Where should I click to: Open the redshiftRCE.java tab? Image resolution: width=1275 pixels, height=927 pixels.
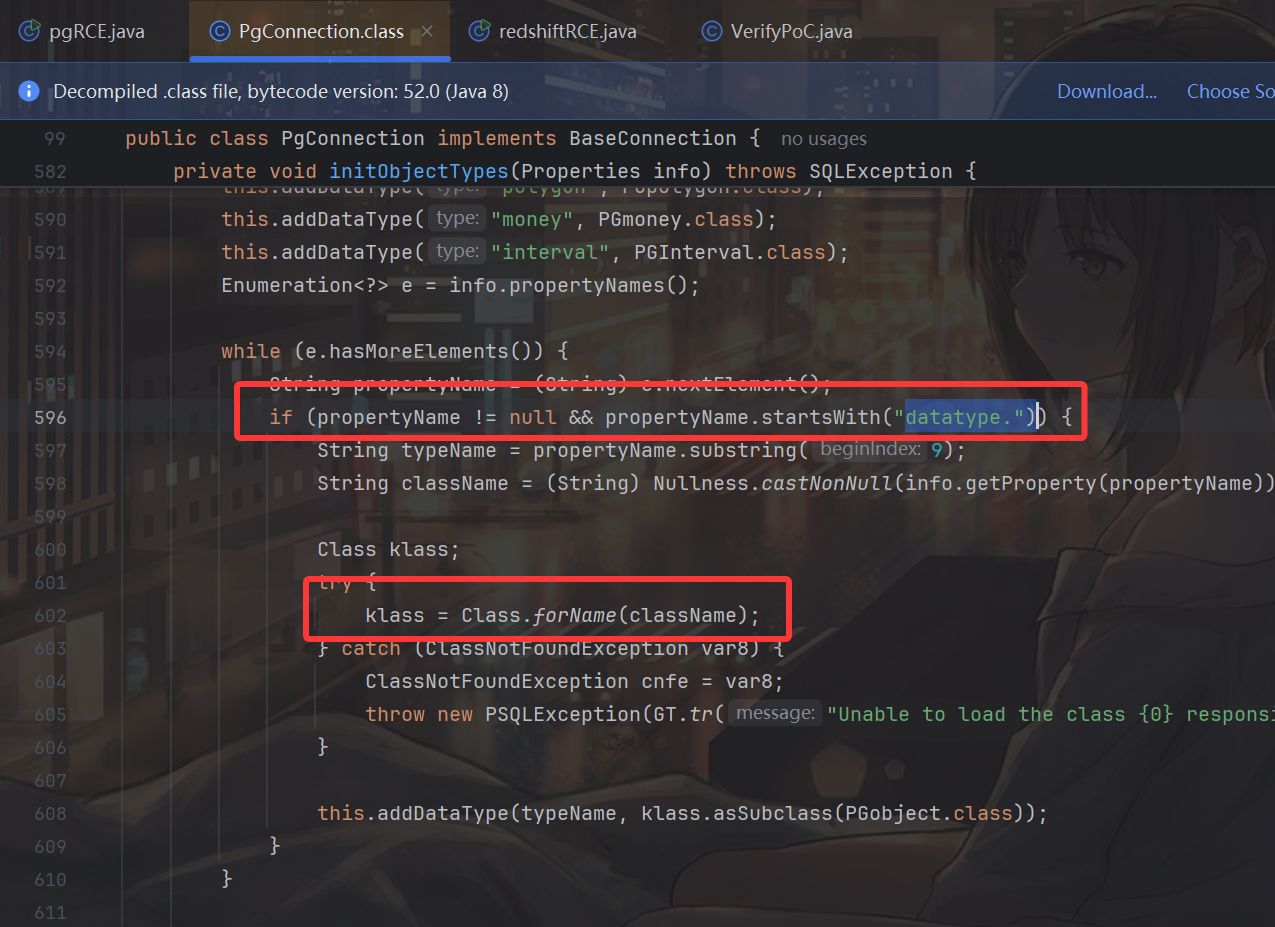567,31
